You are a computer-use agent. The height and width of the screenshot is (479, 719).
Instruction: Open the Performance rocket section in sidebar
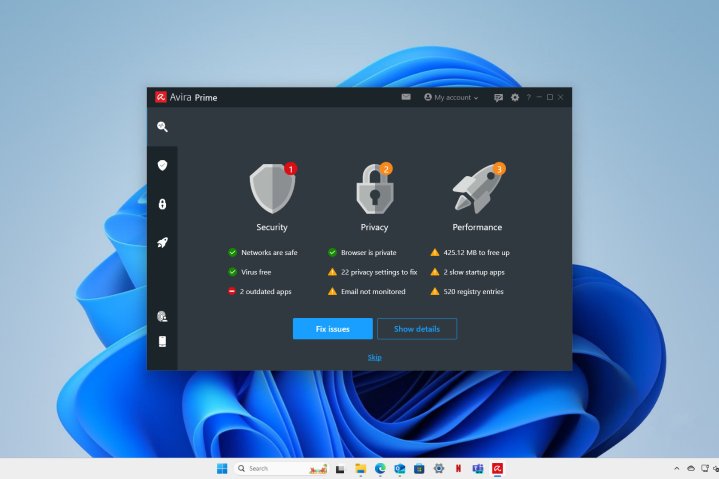click(162, 242)
